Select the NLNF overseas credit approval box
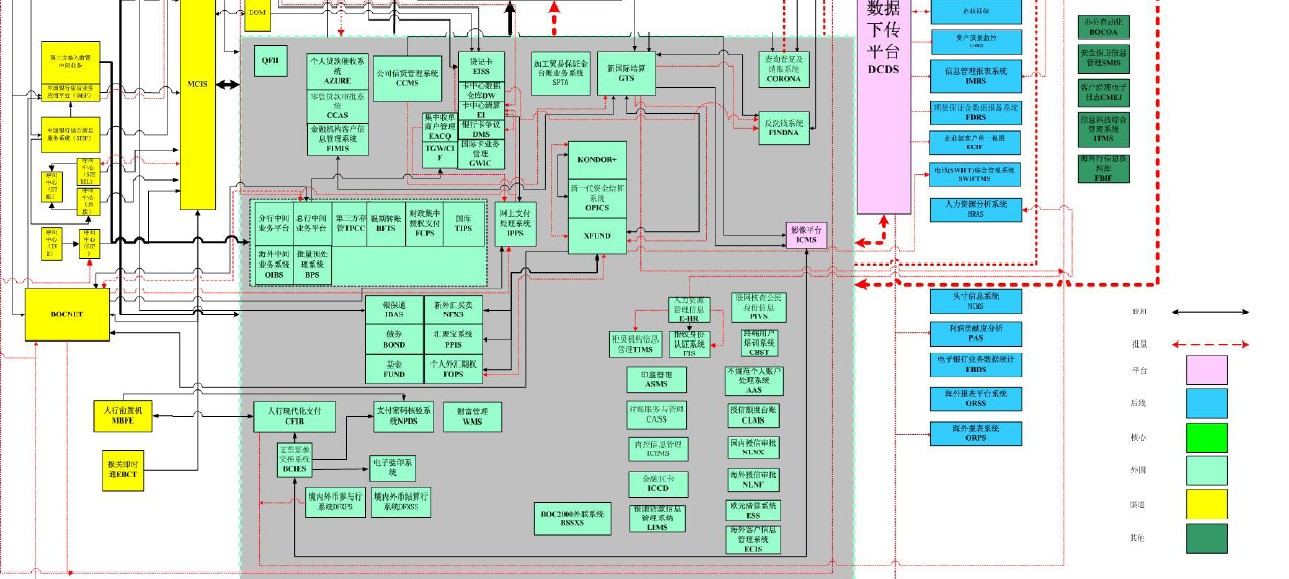The image size is (1289, 579). coord(753,479)
